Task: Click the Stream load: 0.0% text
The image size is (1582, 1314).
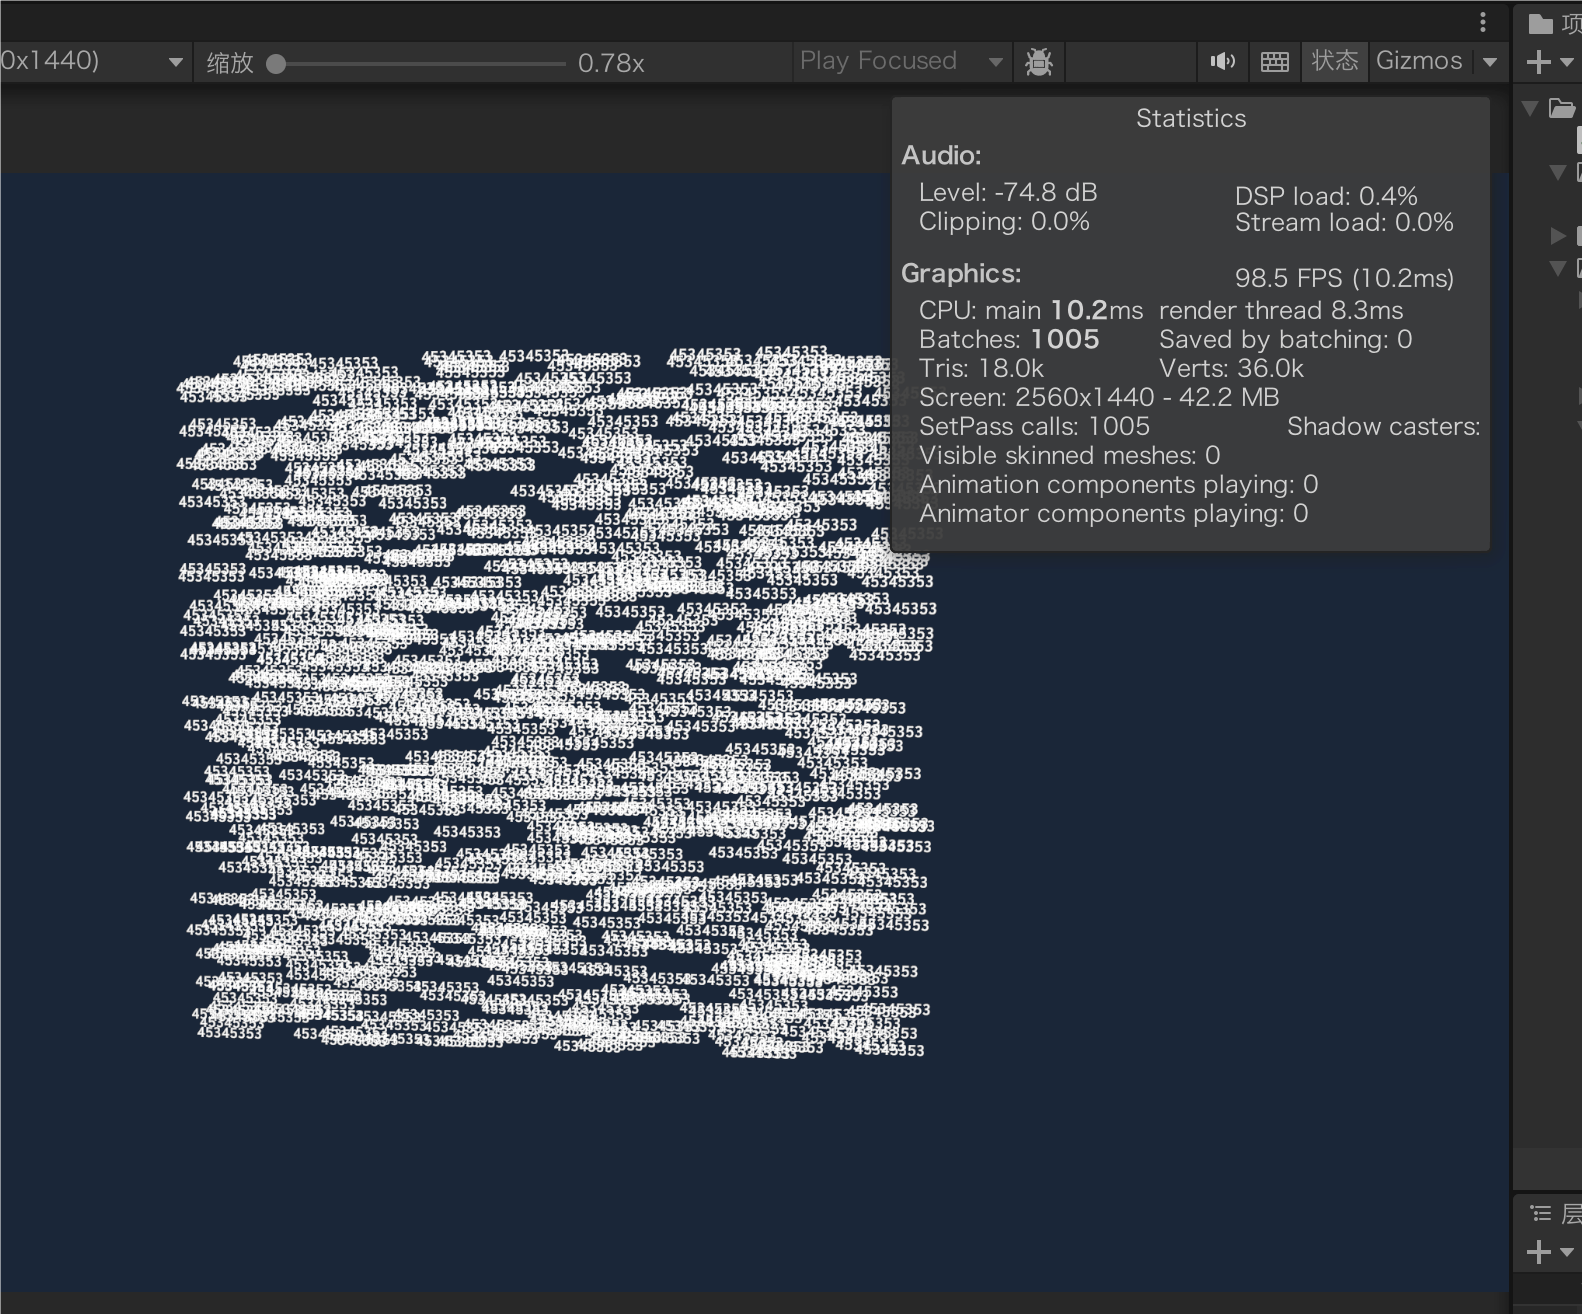Action: [x=1344, y=222]
